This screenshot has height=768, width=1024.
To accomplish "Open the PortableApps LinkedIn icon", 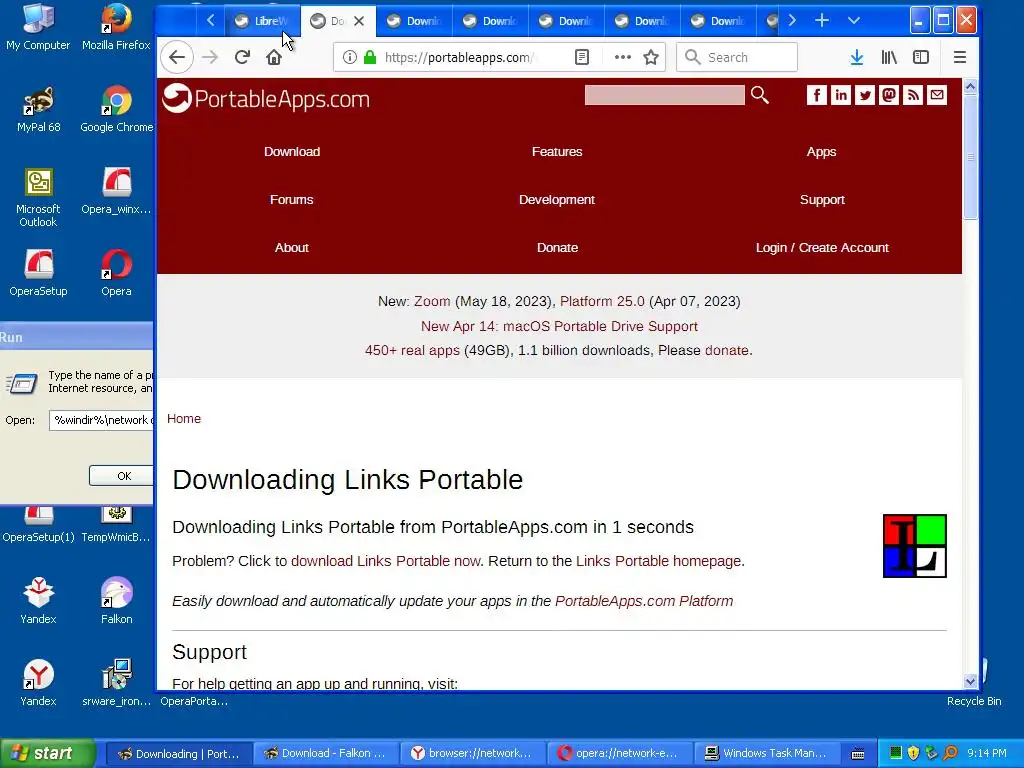I will point(840,95).
